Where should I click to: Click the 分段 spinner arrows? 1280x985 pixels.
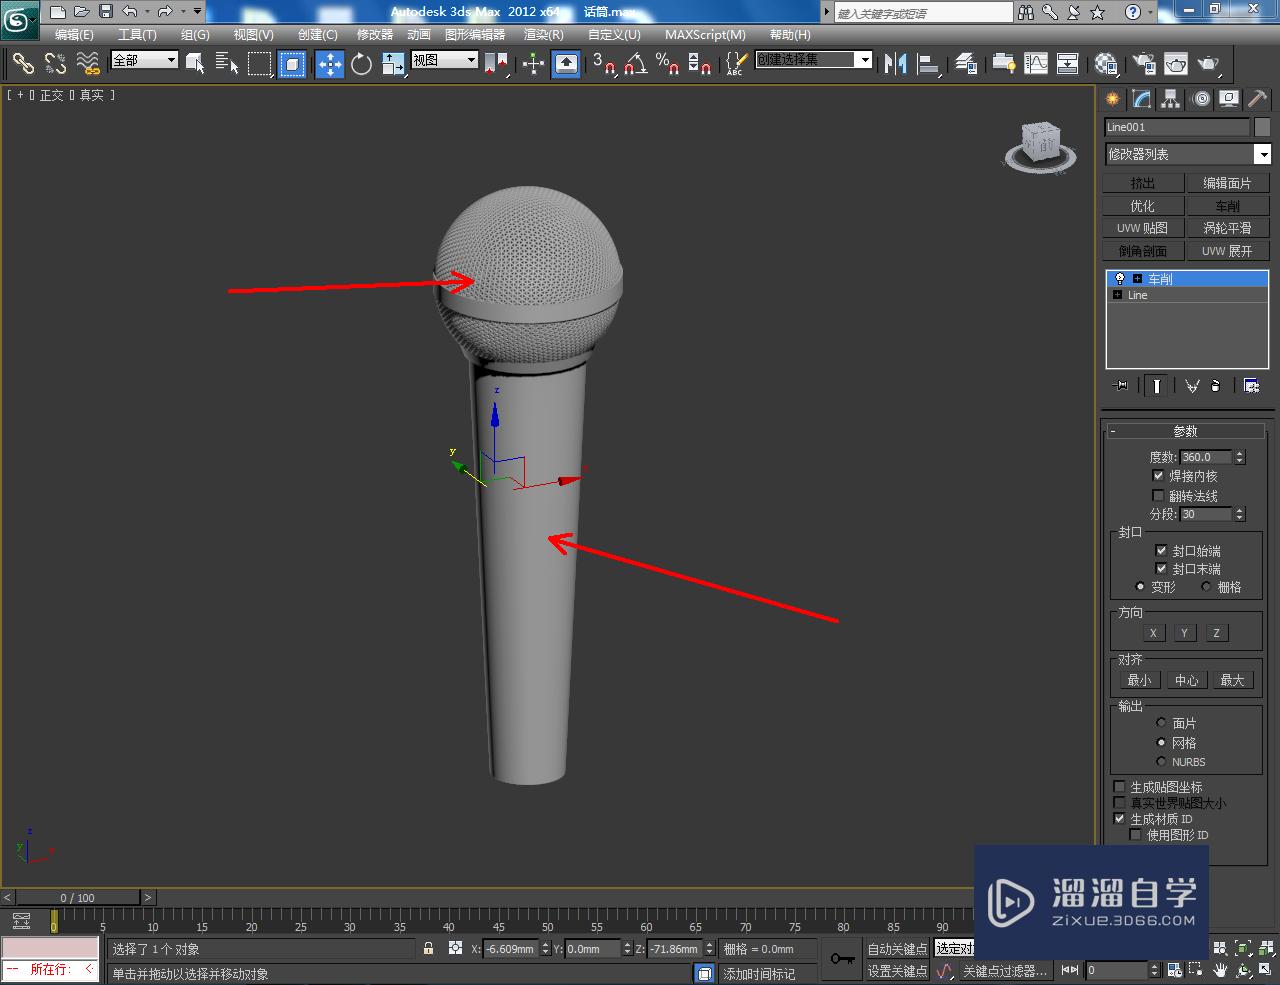pyautogui.click(x=1239, y=514)
